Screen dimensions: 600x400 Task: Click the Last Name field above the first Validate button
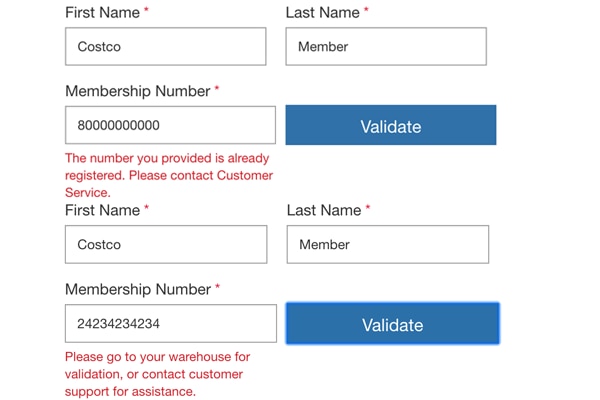(x=385, y=46)
